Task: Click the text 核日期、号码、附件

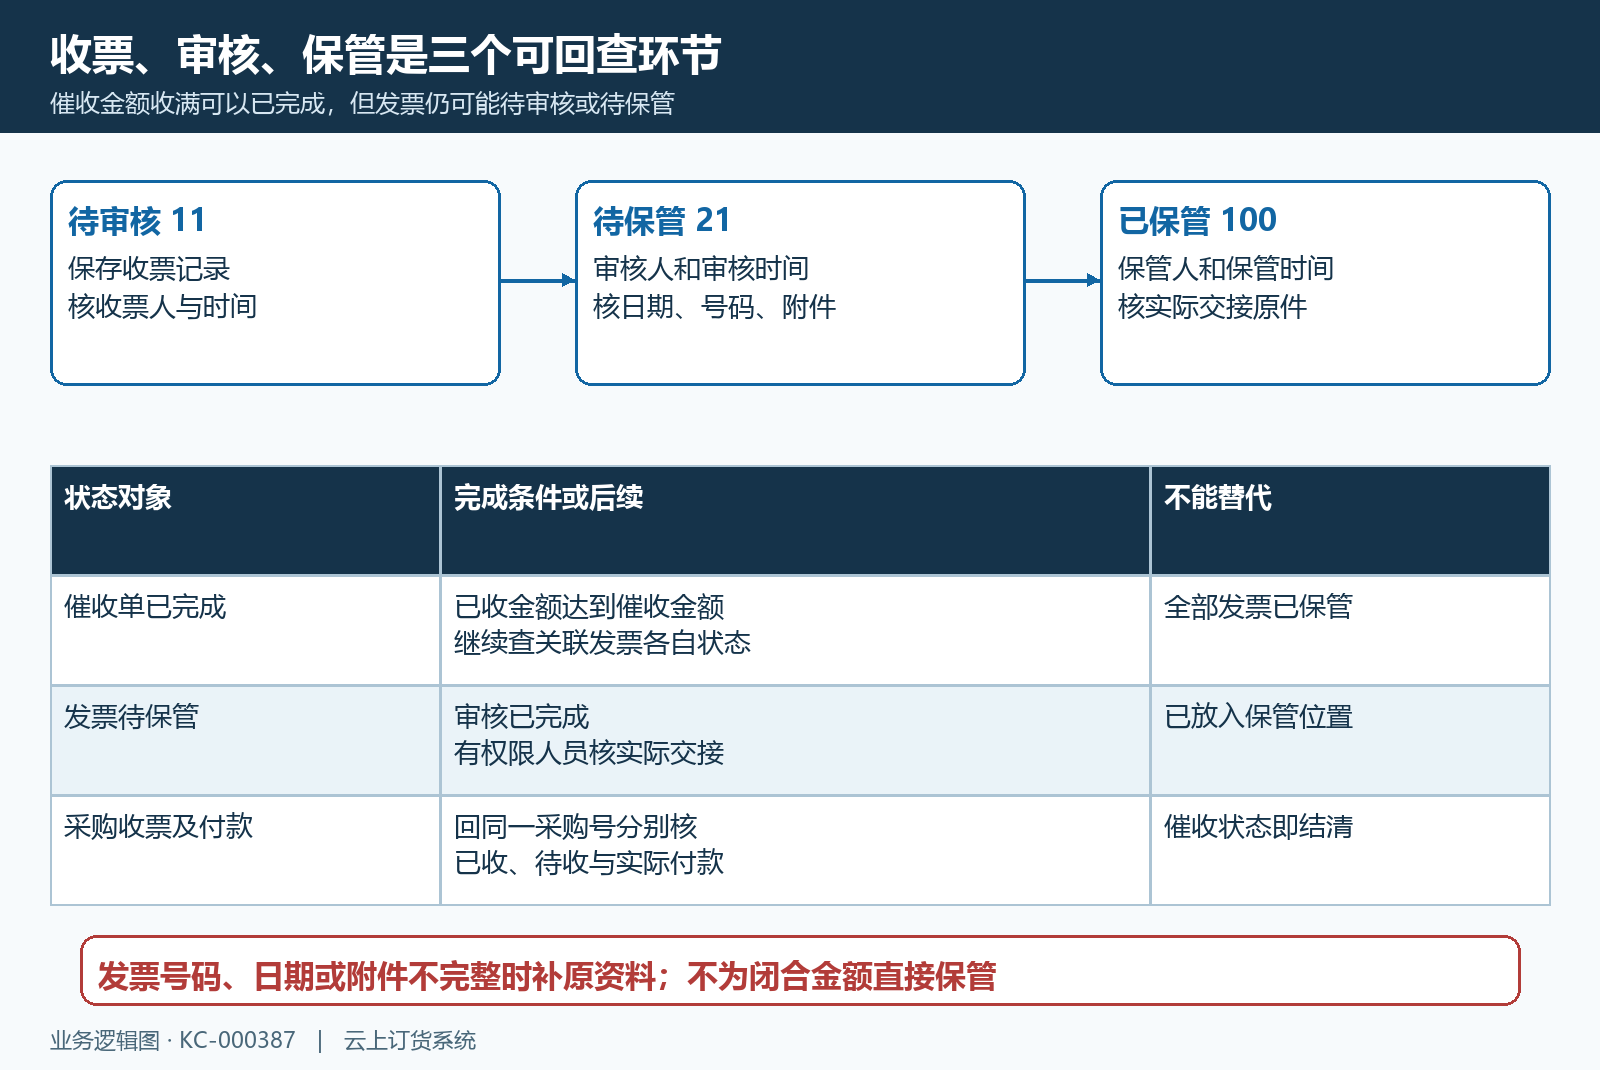Action: pos(714,307)
